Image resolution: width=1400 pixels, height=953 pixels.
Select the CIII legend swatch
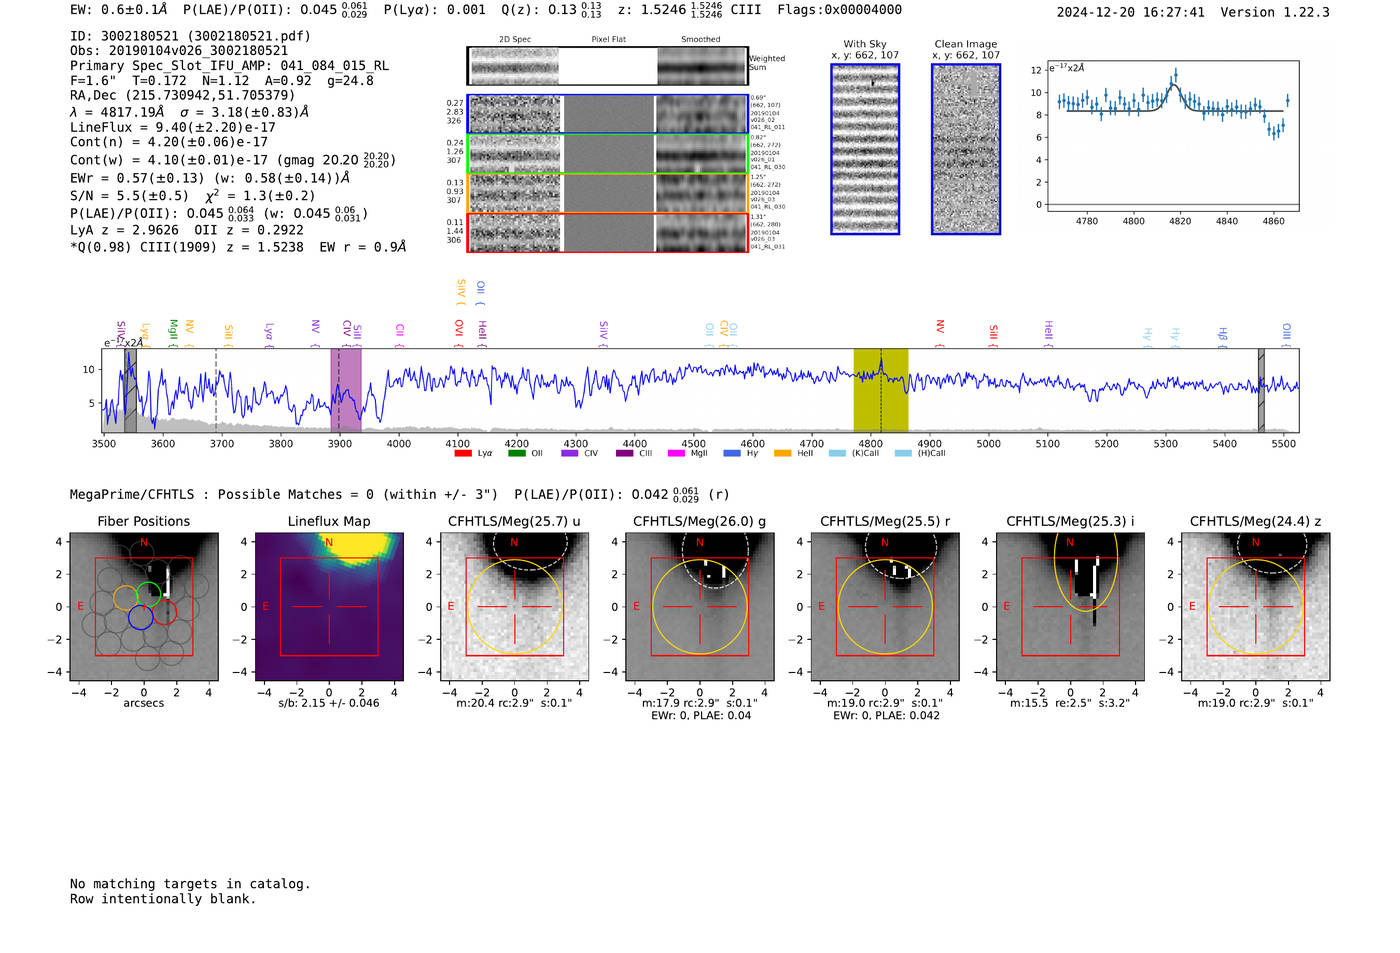click(624, 453)
